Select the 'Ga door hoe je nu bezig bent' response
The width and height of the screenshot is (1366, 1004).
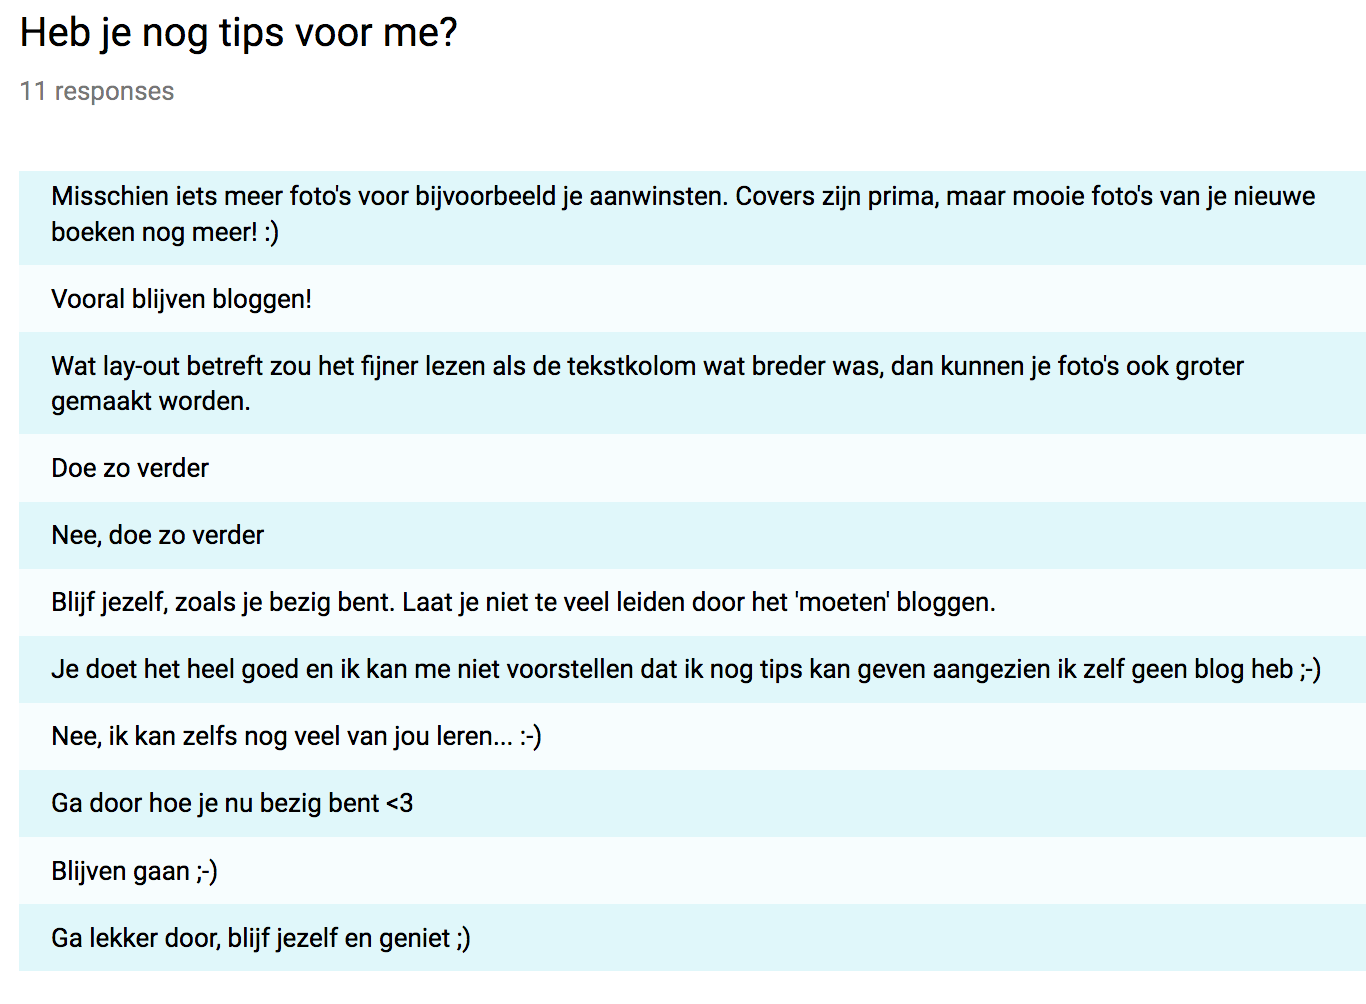(x=692, y=803)
